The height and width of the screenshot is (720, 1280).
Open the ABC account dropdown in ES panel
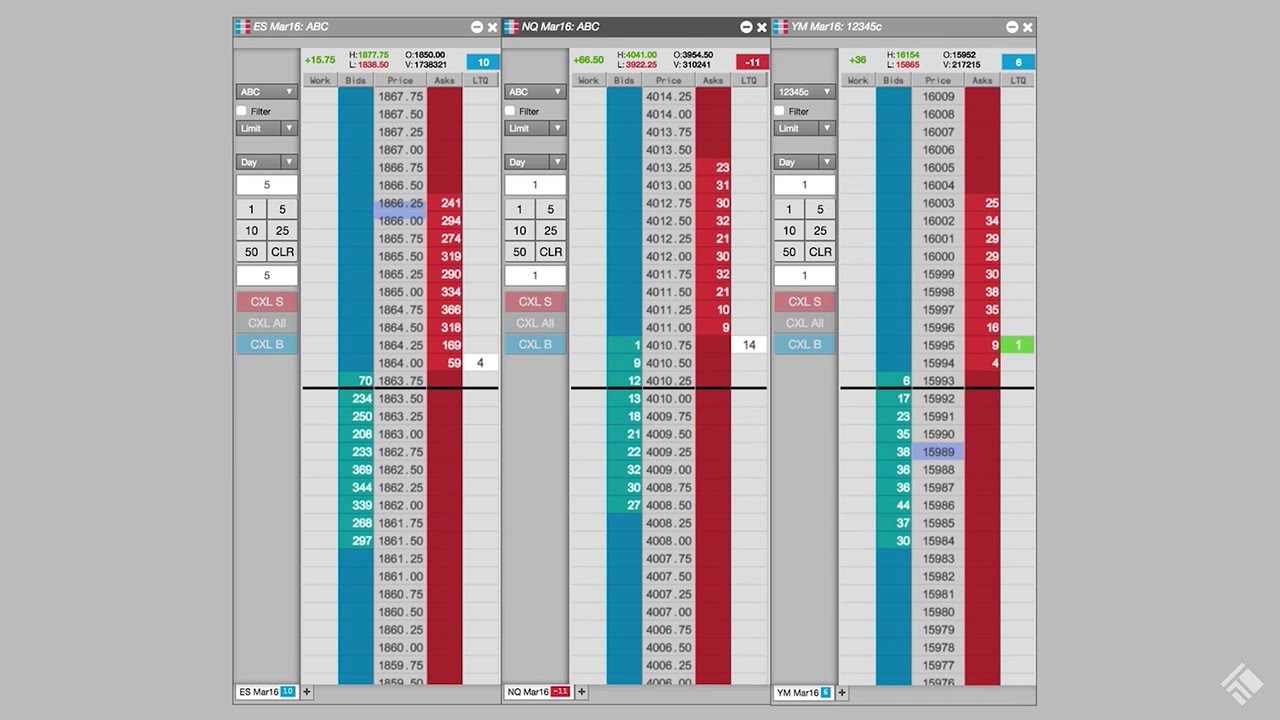tap(267, 92)
